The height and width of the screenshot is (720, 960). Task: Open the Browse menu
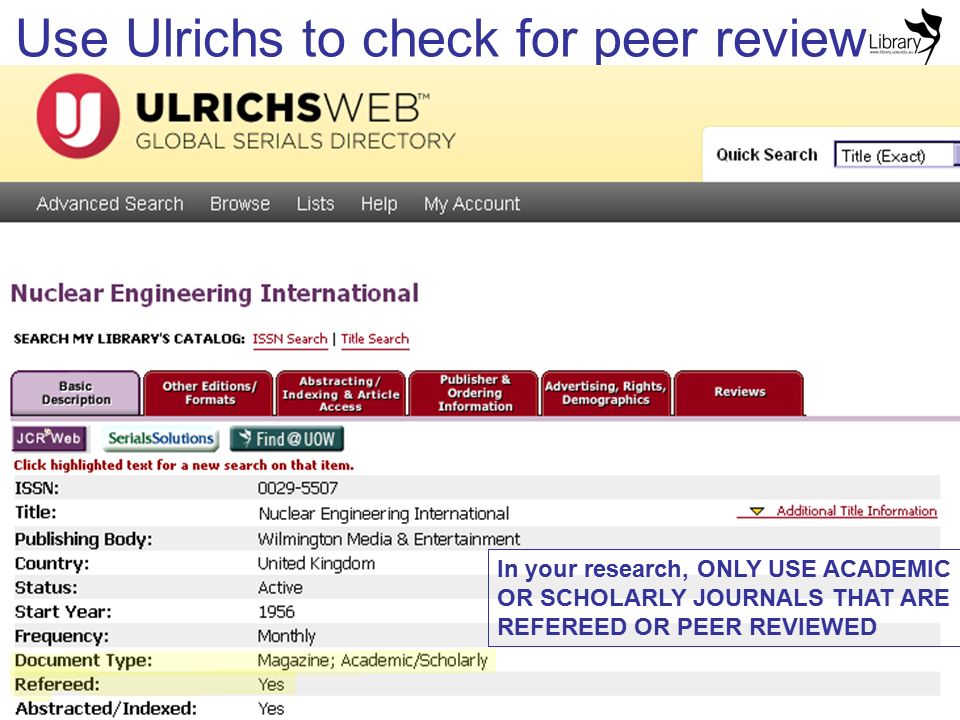pos(240,203)
